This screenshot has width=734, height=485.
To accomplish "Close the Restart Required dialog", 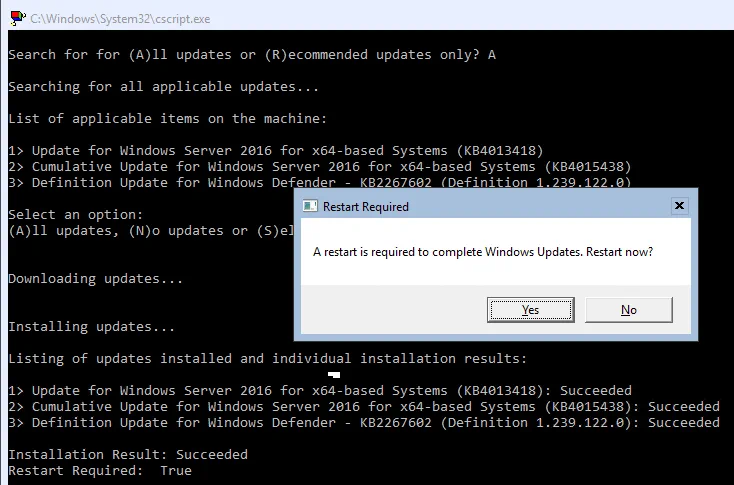I will click(x=679, y=206).
